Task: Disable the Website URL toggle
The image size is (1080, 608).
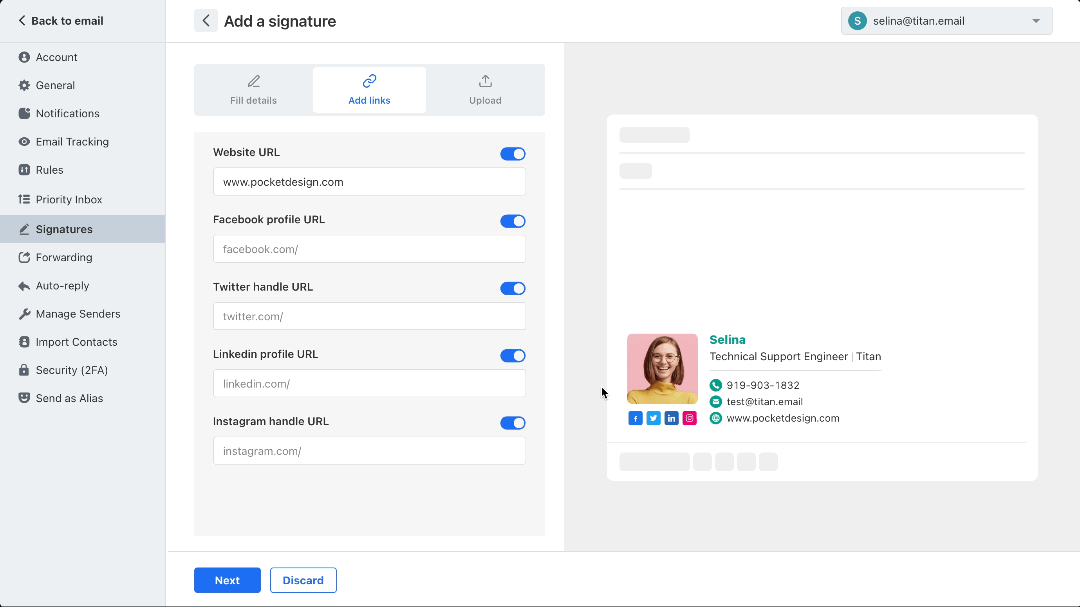Action: [512, 154]
